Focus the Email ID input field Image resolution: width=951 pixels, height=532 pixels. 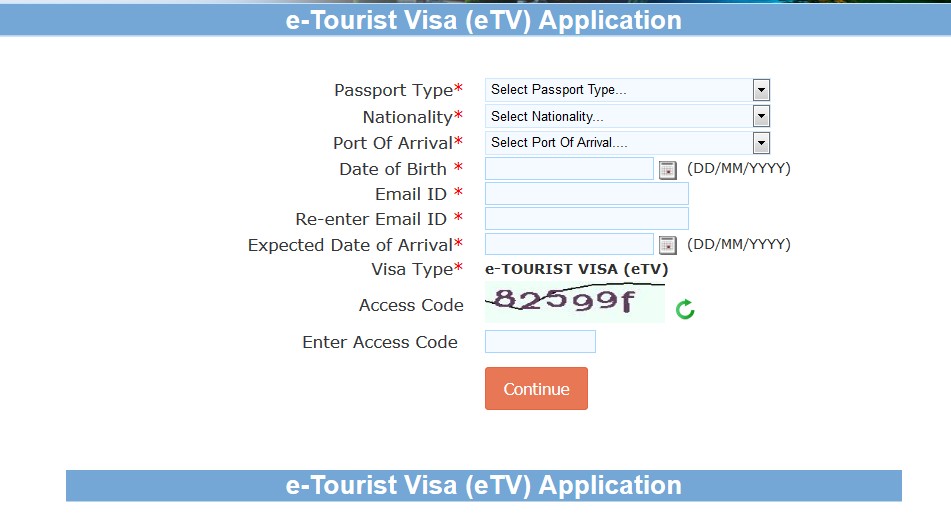[587, 194]
